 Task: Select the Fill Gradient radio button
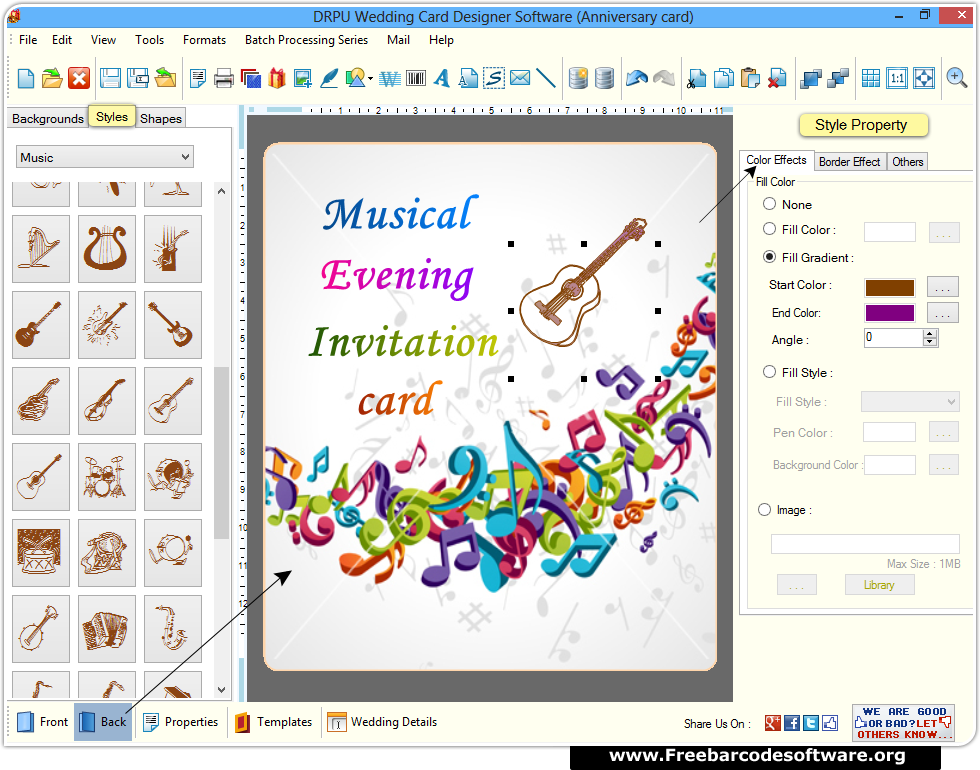(769, 257)
